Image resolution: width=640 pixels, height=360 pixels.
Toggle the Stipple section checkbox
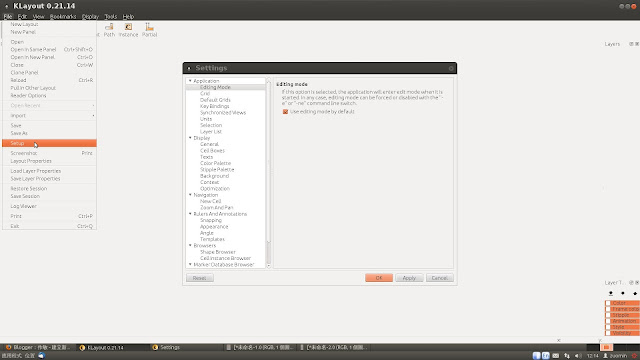coord(608,315)
